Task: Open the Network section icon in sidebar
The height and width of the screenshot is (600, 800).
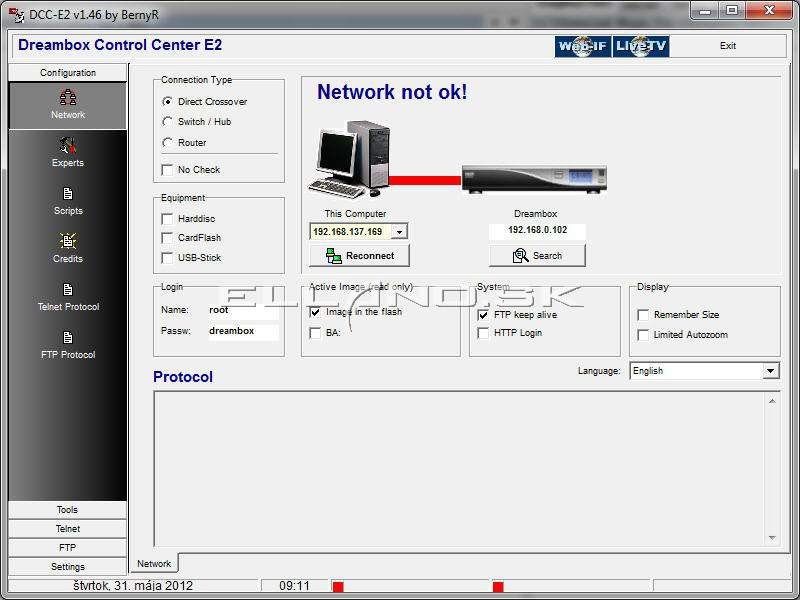Action: [68, 97]
